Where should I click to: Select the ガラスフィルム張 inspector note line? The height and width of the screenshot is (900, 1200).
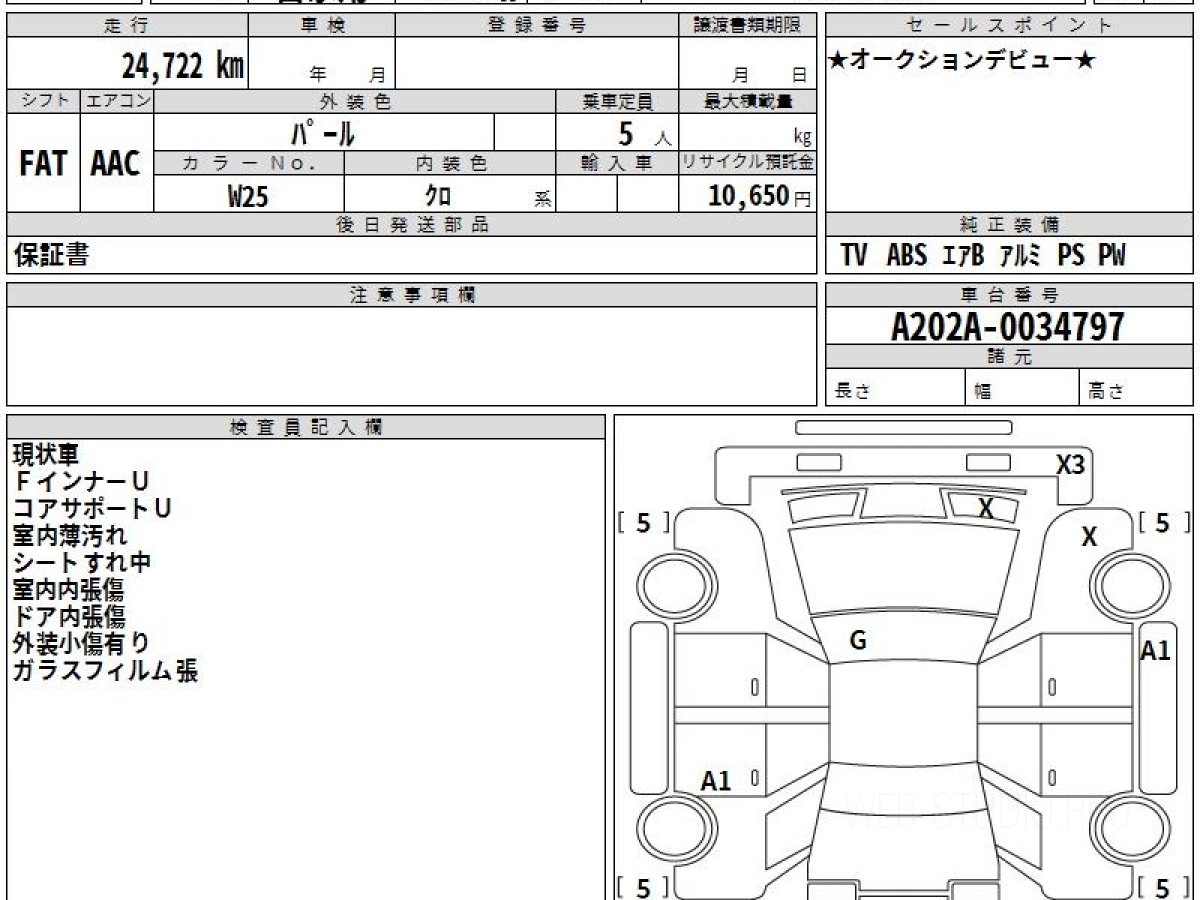105,671
